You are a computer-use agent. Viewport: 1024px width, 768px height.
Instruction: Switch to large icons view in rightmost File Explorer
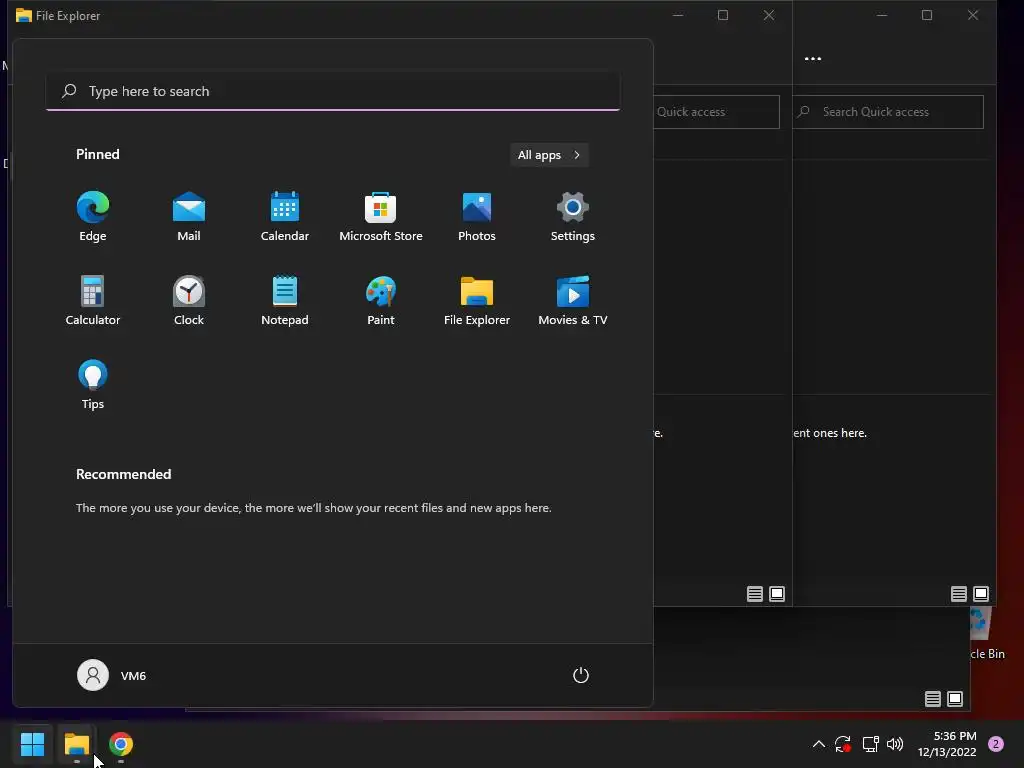click(x=981, y=594)
